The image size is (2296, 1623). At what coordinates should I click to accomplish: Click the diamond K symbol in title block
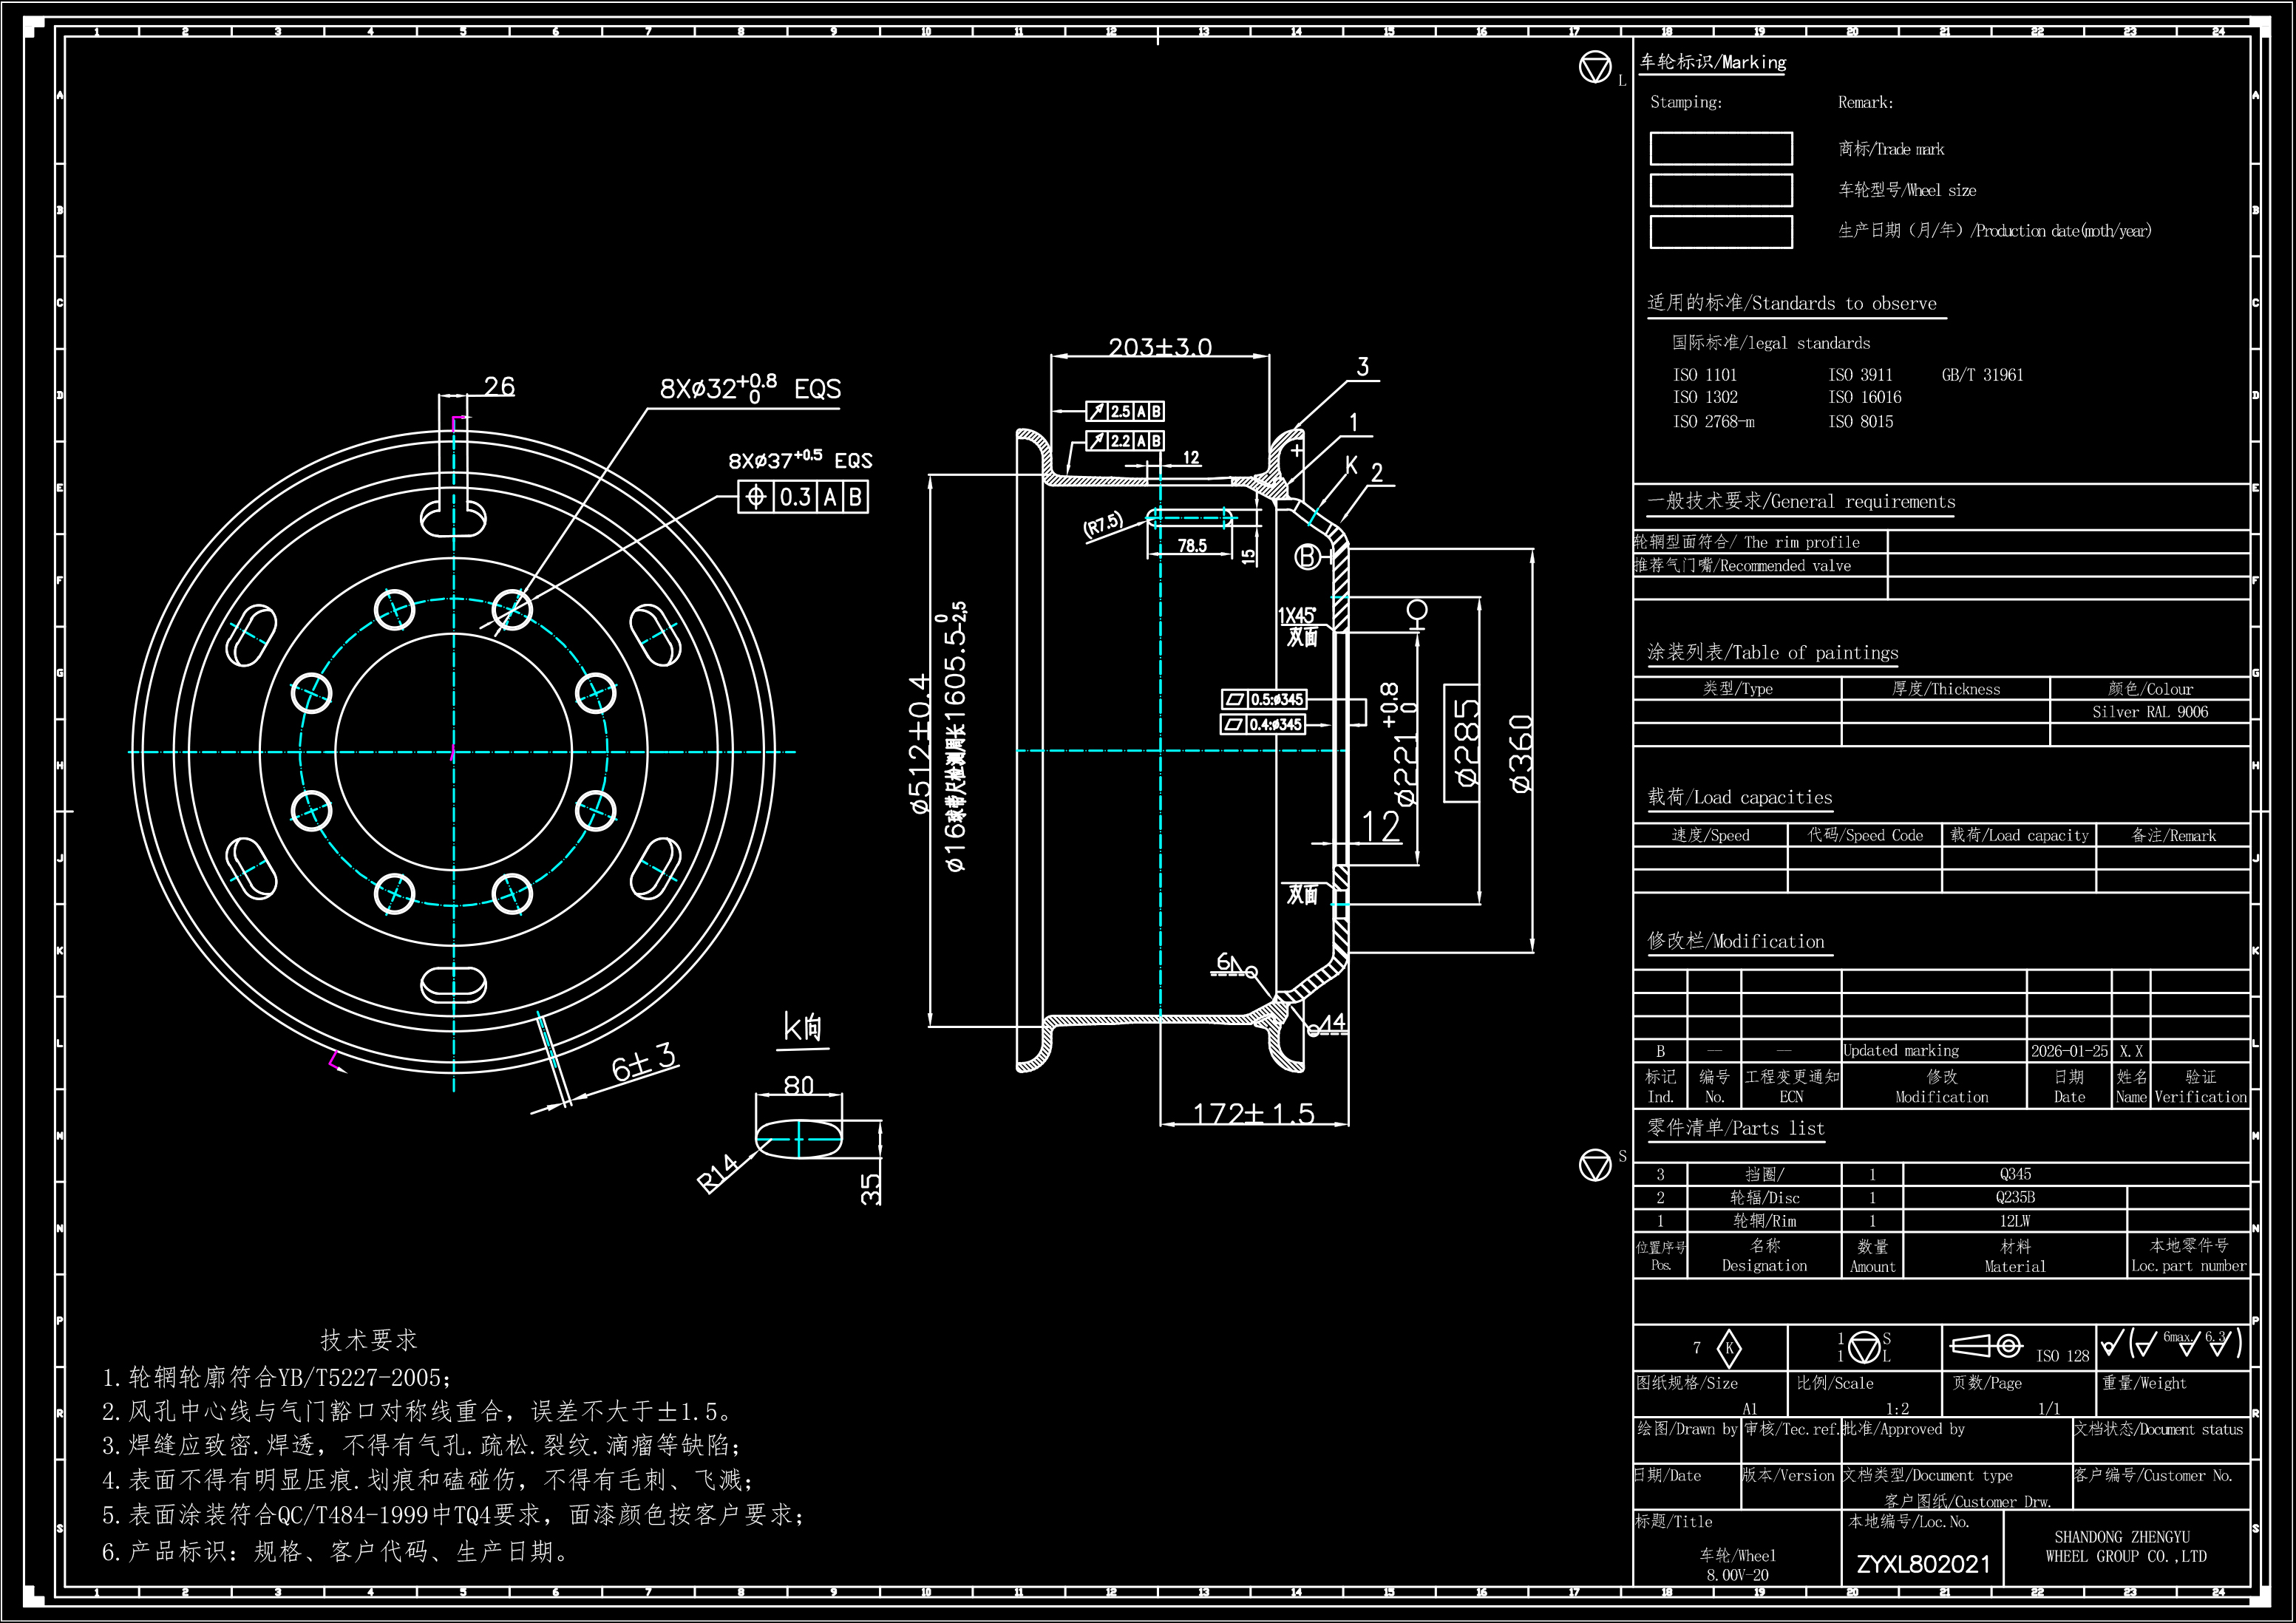coord(1729,1348)
